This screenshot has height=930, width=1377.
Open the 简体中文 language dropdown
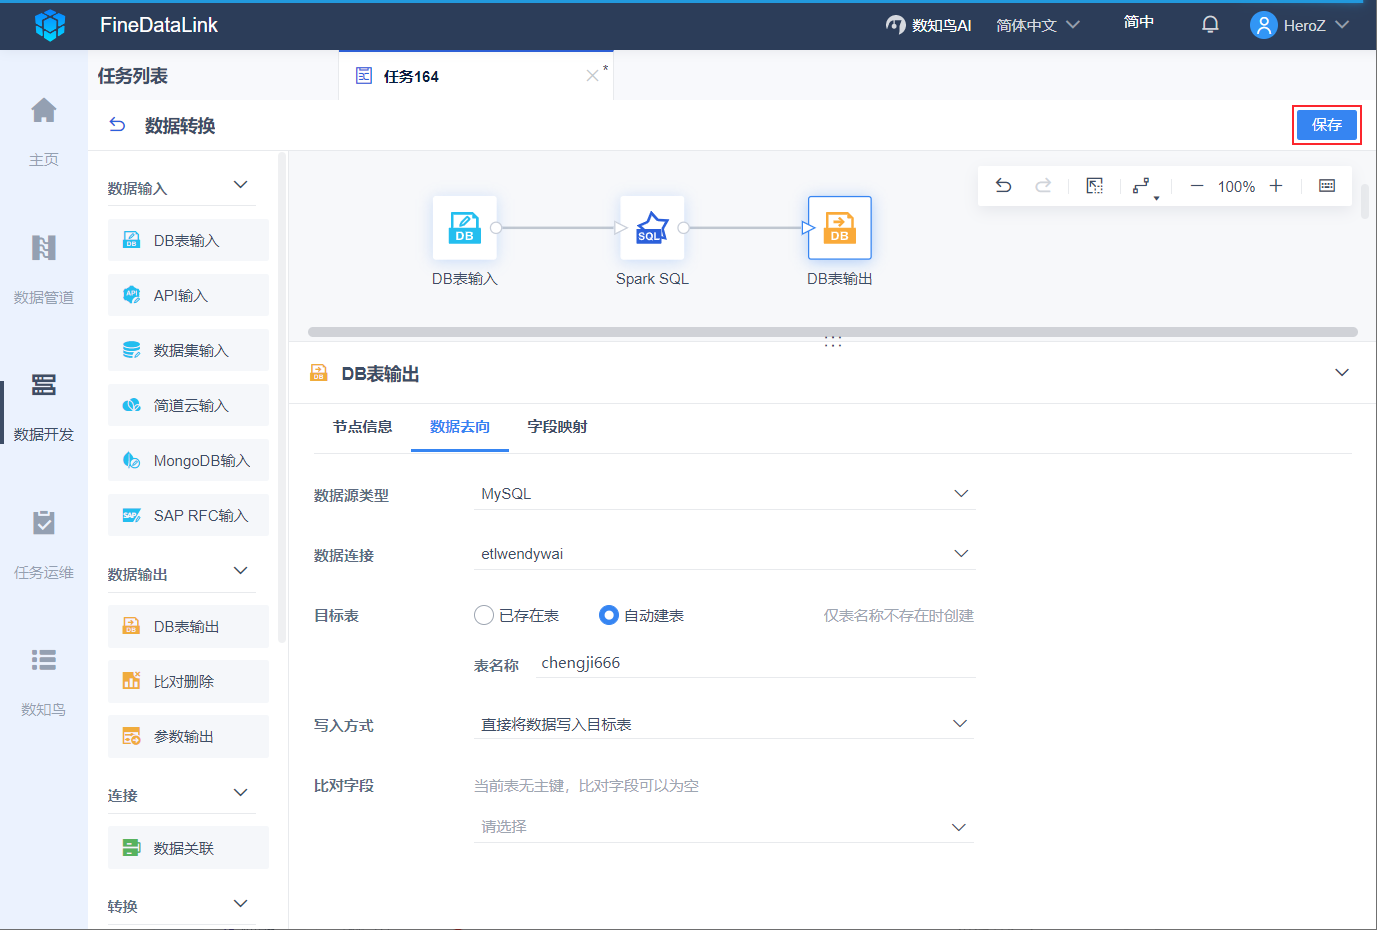tap(1038, 25)
